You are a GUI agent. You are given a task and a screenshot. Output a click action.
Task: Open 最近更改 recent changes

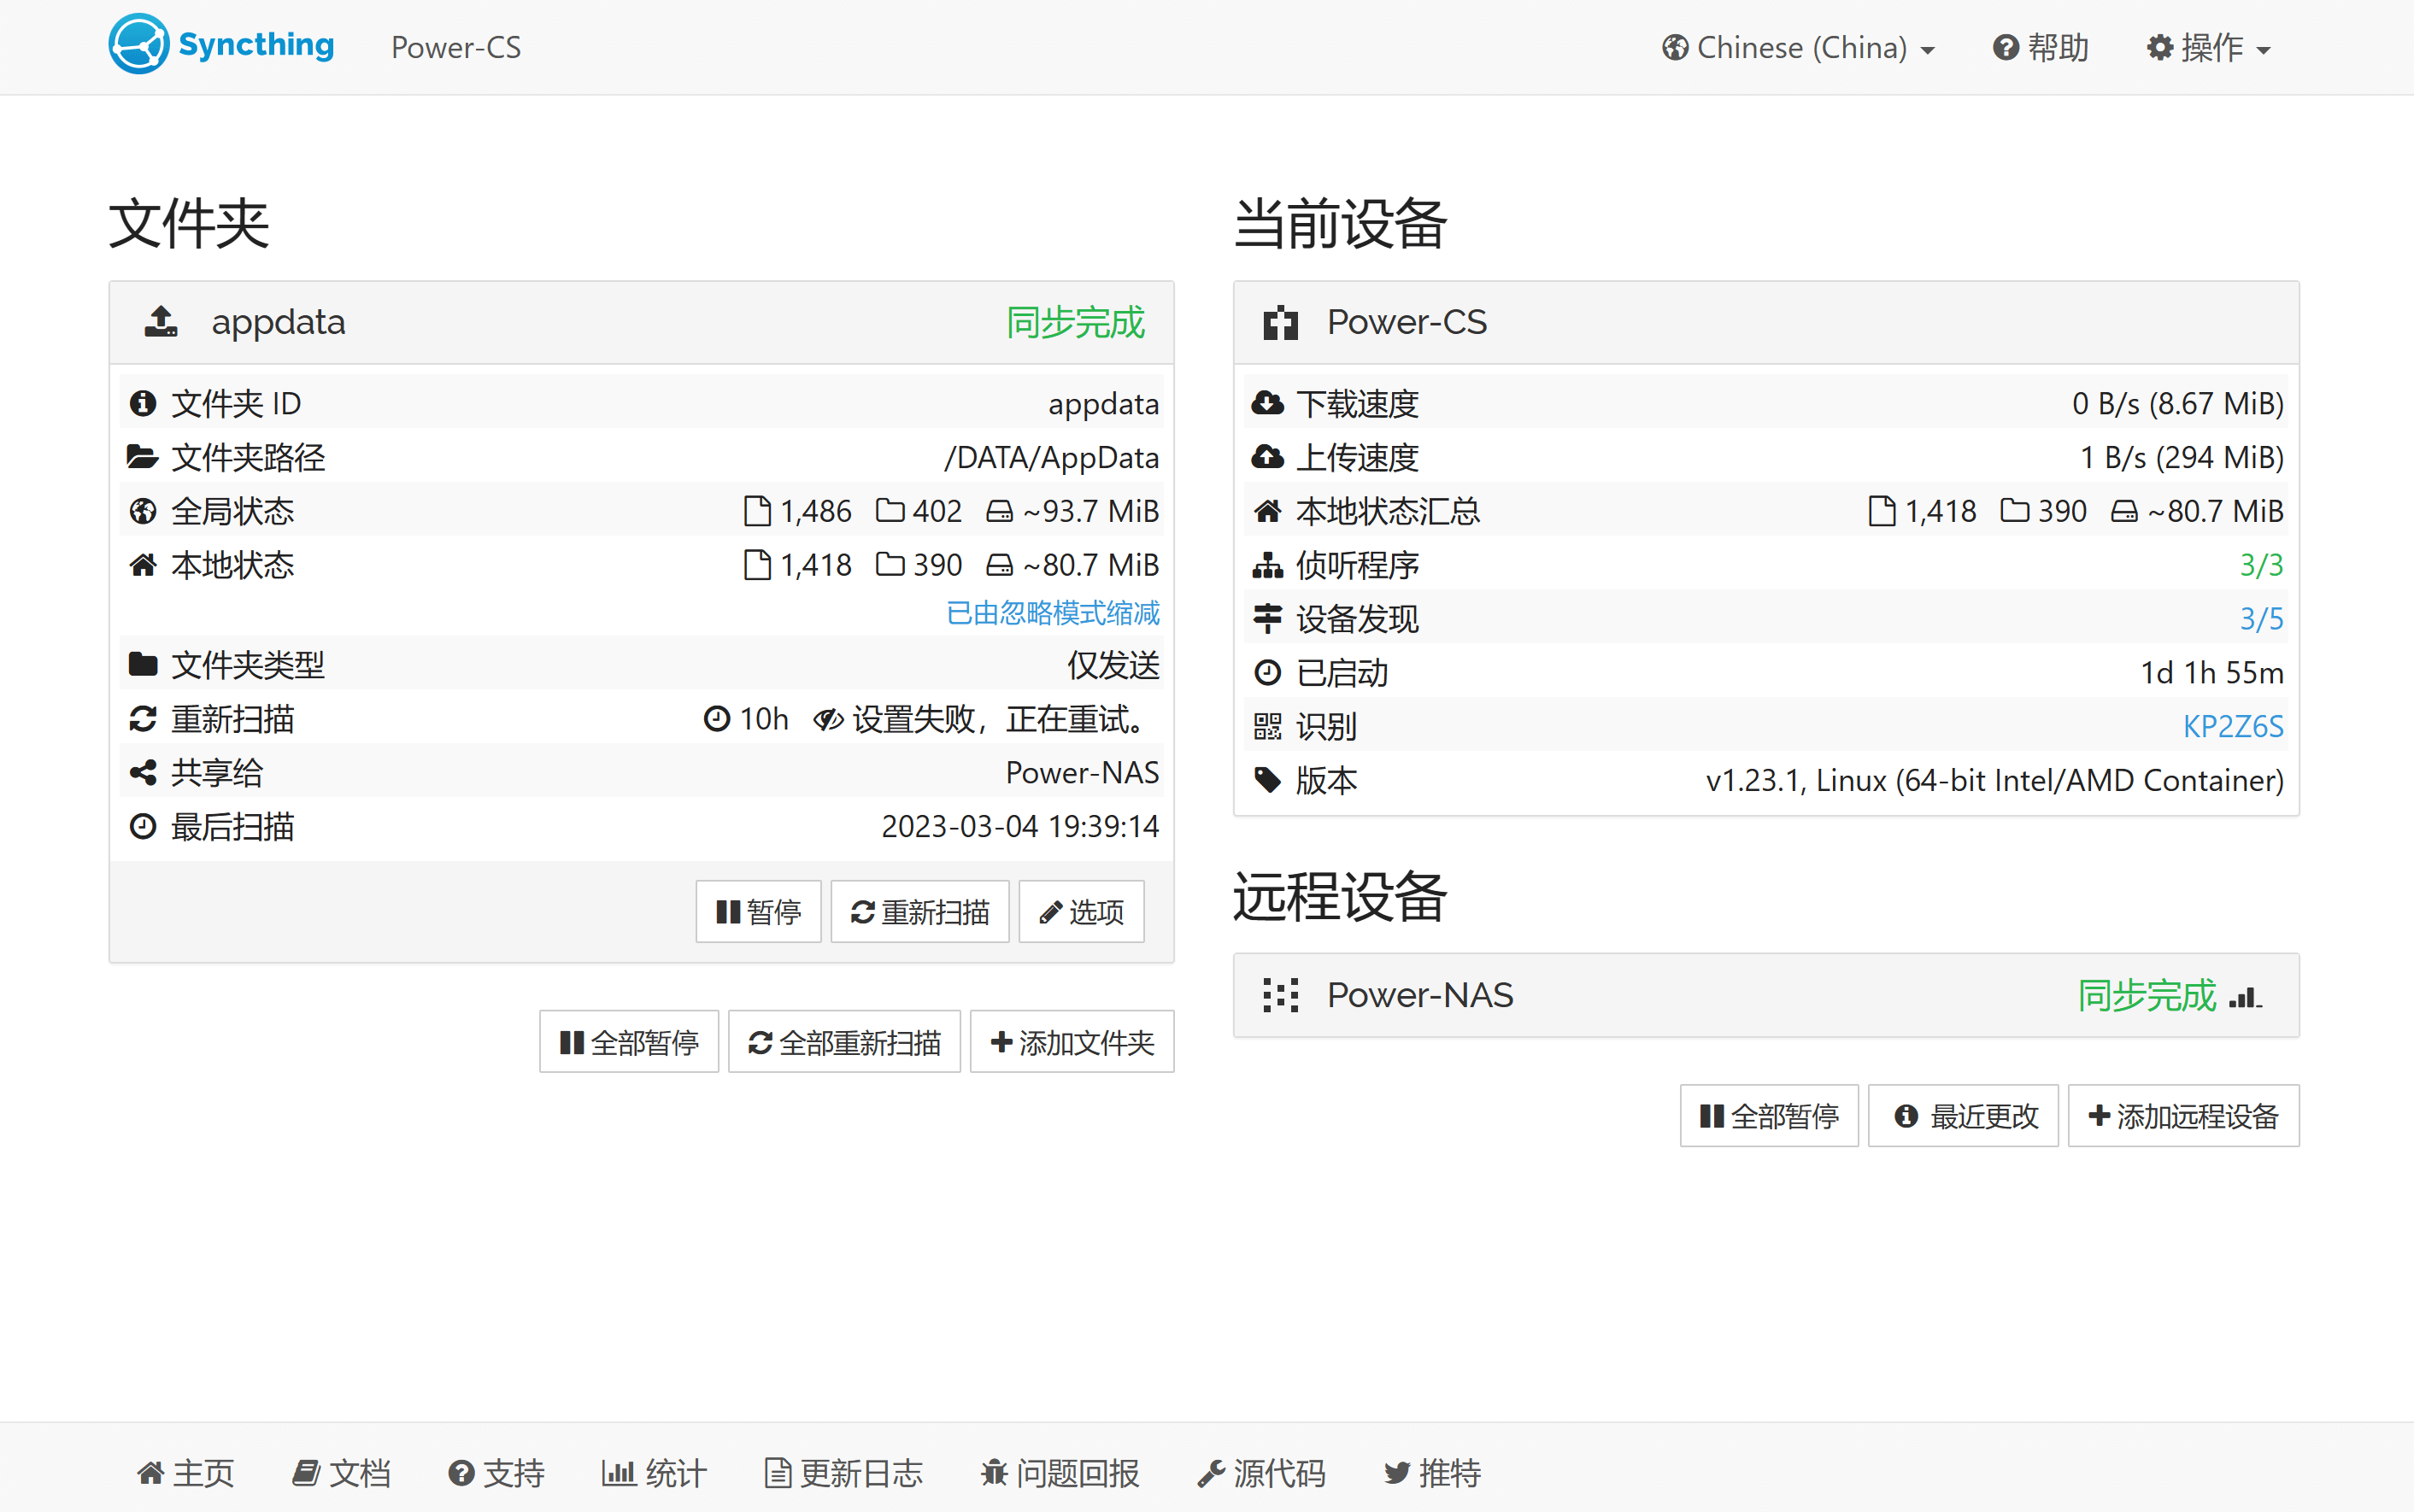pyautogui.click(x=1963, y=1115)
